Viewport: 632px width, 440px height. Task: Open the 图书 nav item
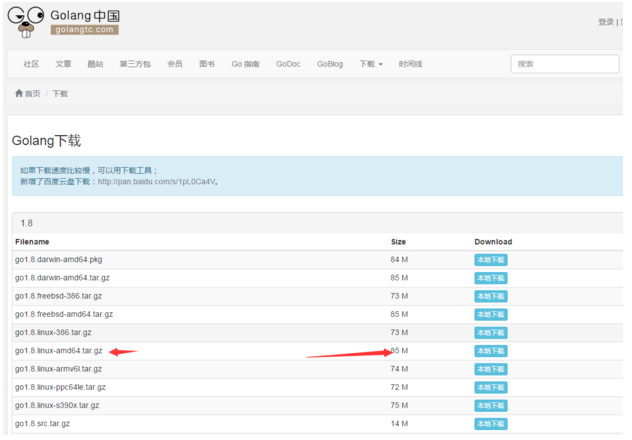(x=207, y=64)
